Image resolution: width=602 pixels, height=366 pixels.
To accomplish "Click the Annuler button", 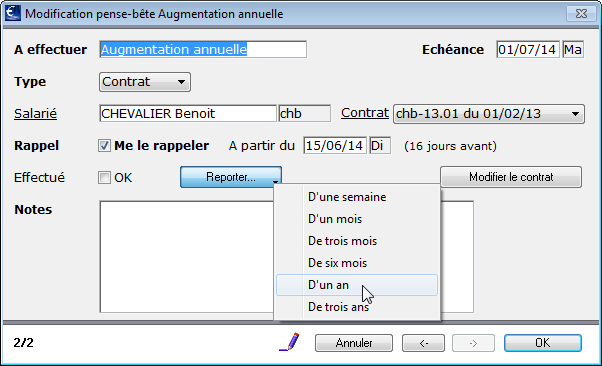I will click(354, 343).
